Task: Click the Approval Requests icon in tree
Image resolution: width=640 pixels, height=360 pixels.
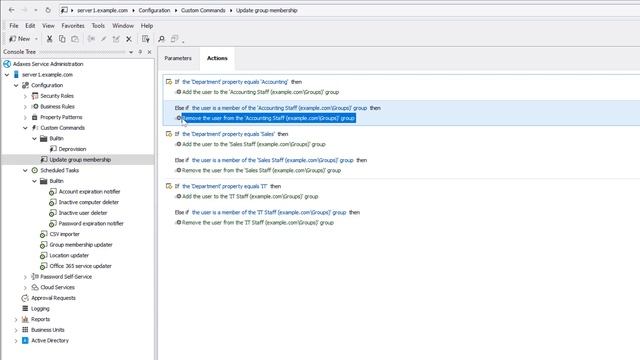Action: coord(25,298)
